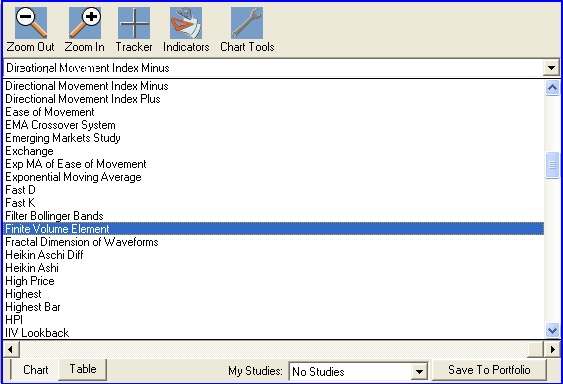Open the My Studies dropdown
The height and width of the screenshot is (384, 563).
point(419,371)
